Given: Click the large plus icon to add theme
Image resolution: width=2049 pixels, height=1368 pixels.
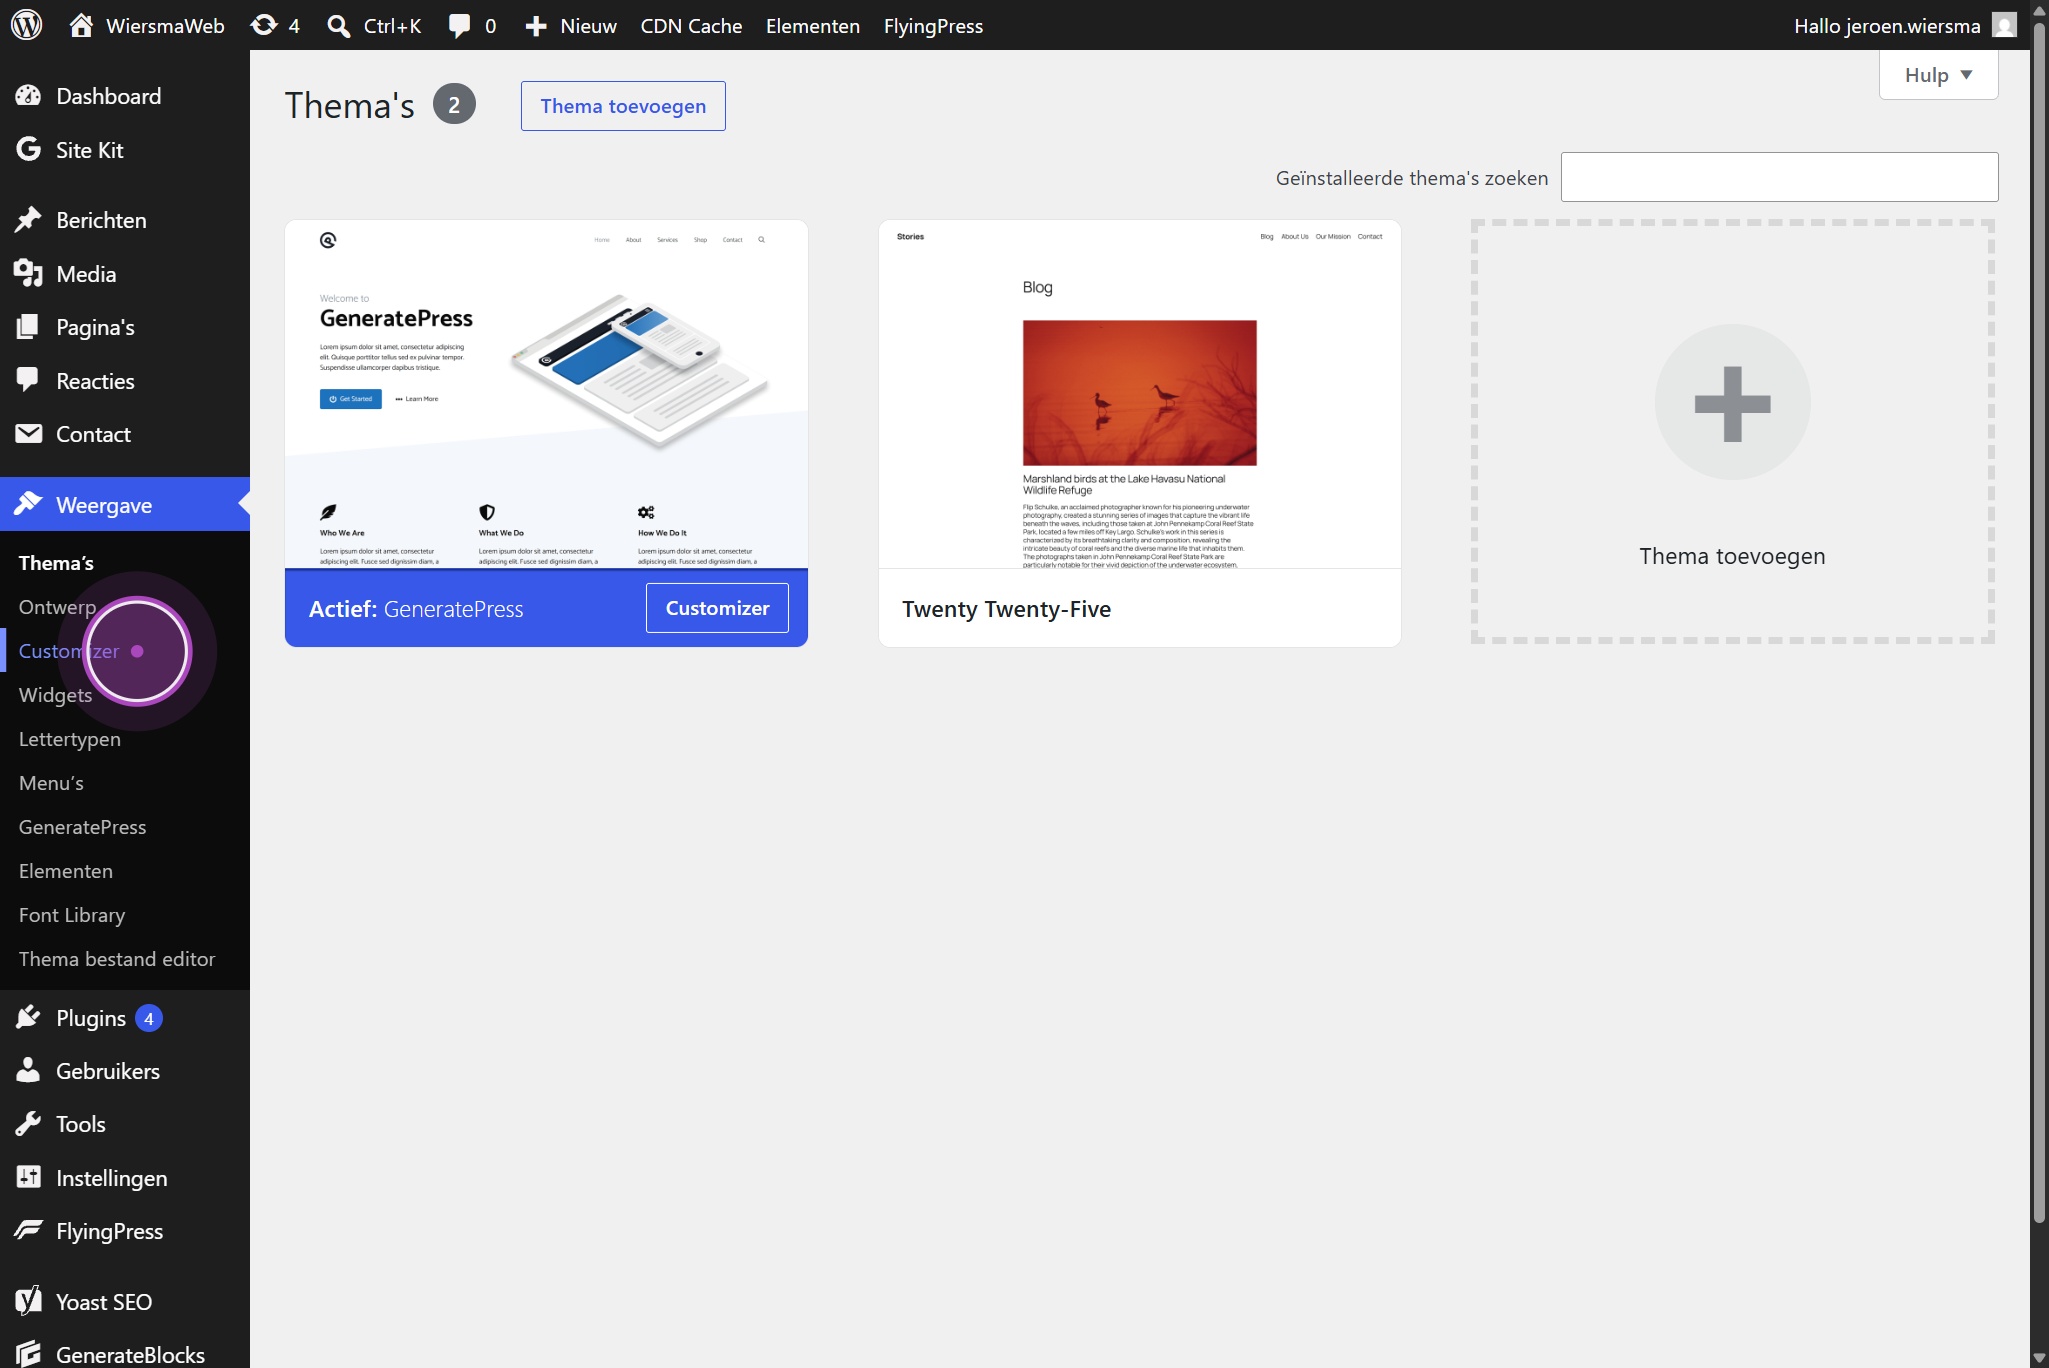Looking at the screenshot, I should (x=1732, y=403).
